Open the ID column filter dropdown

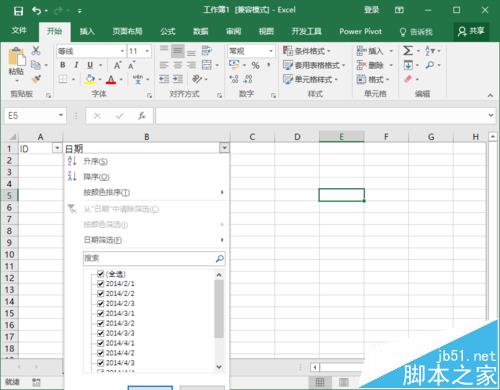point(57,148)
